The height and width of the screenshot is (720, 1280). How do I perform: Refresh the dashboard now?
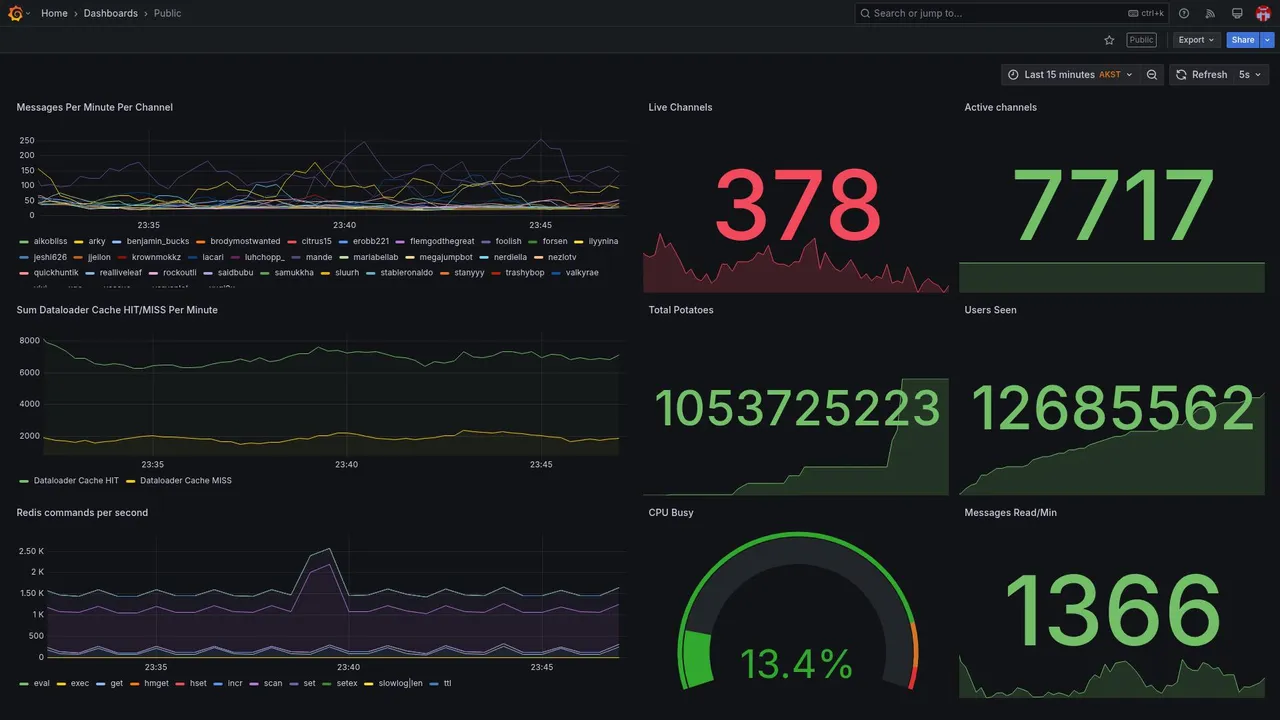click(1201, 75)
